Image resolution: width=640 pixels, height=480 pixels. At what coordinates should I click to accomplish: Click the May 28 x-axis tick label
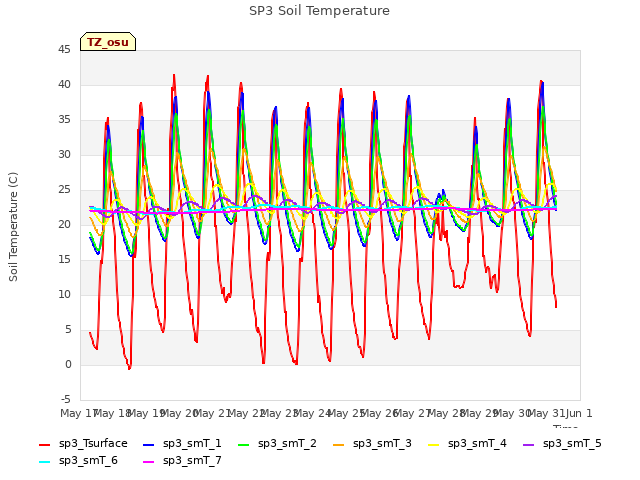[446, 413]
